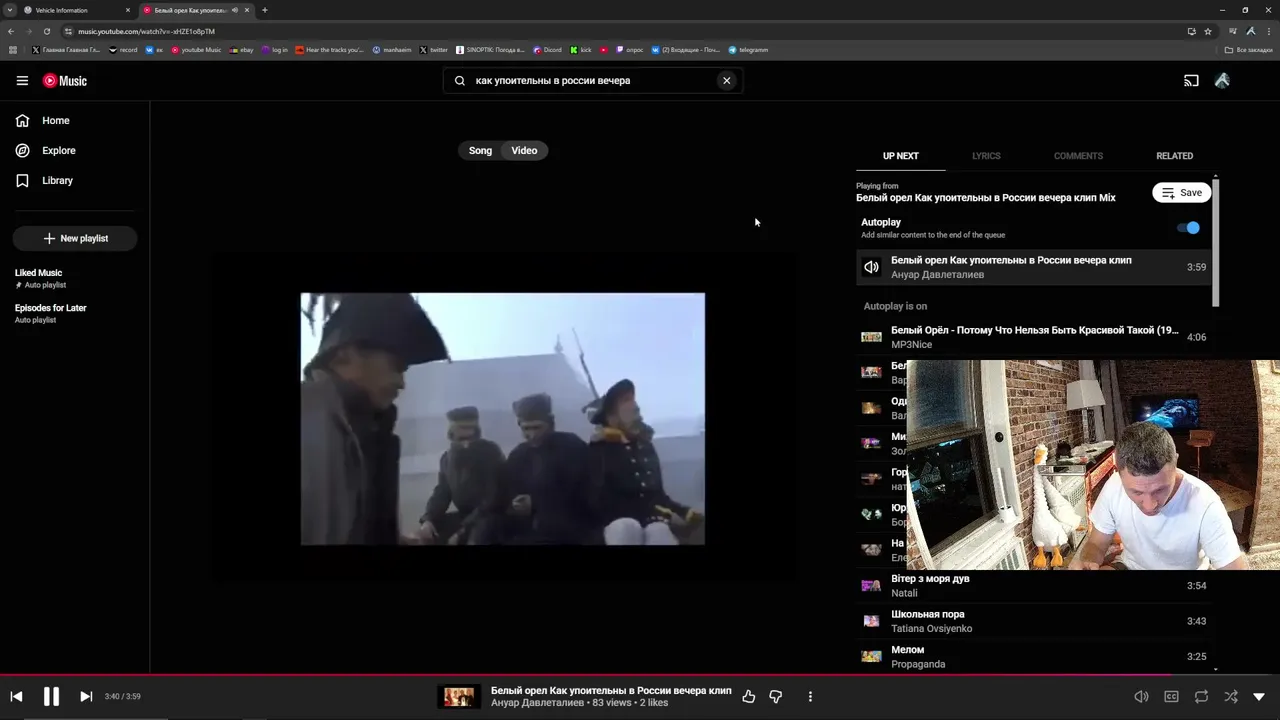Viewport: 1280px width, 720px height.
Task: Click the now-playing album thumbnail in player bar
Action: 459,697
